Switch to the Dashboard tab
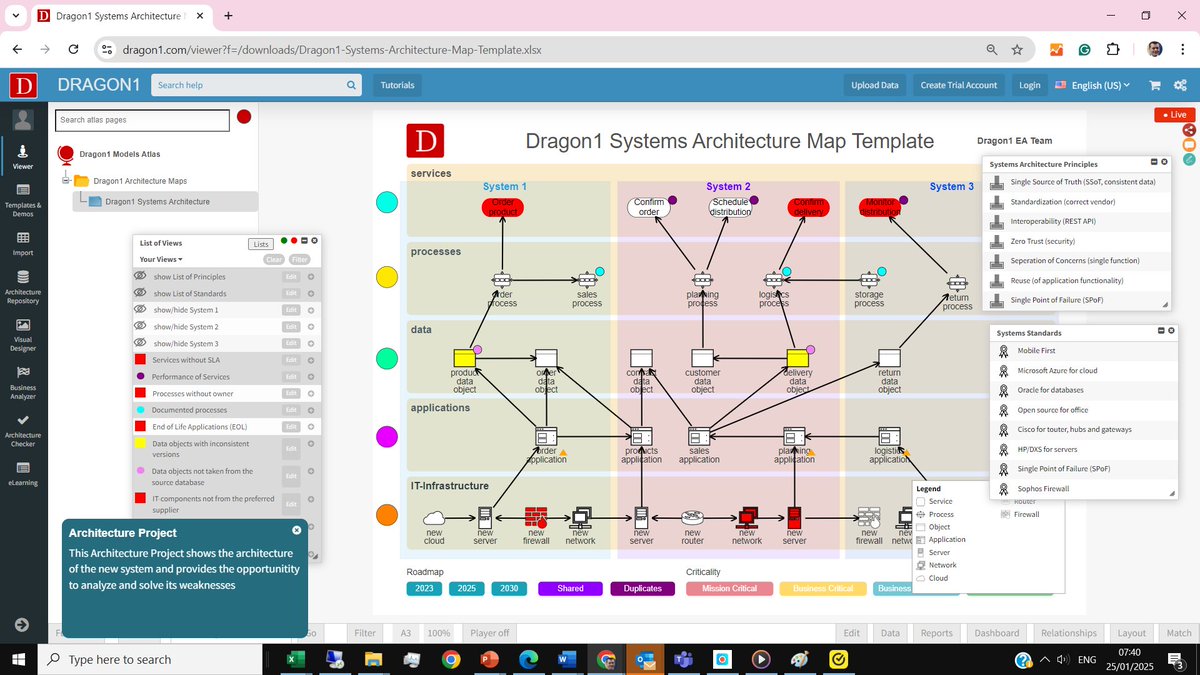 [x=996, y=632]
